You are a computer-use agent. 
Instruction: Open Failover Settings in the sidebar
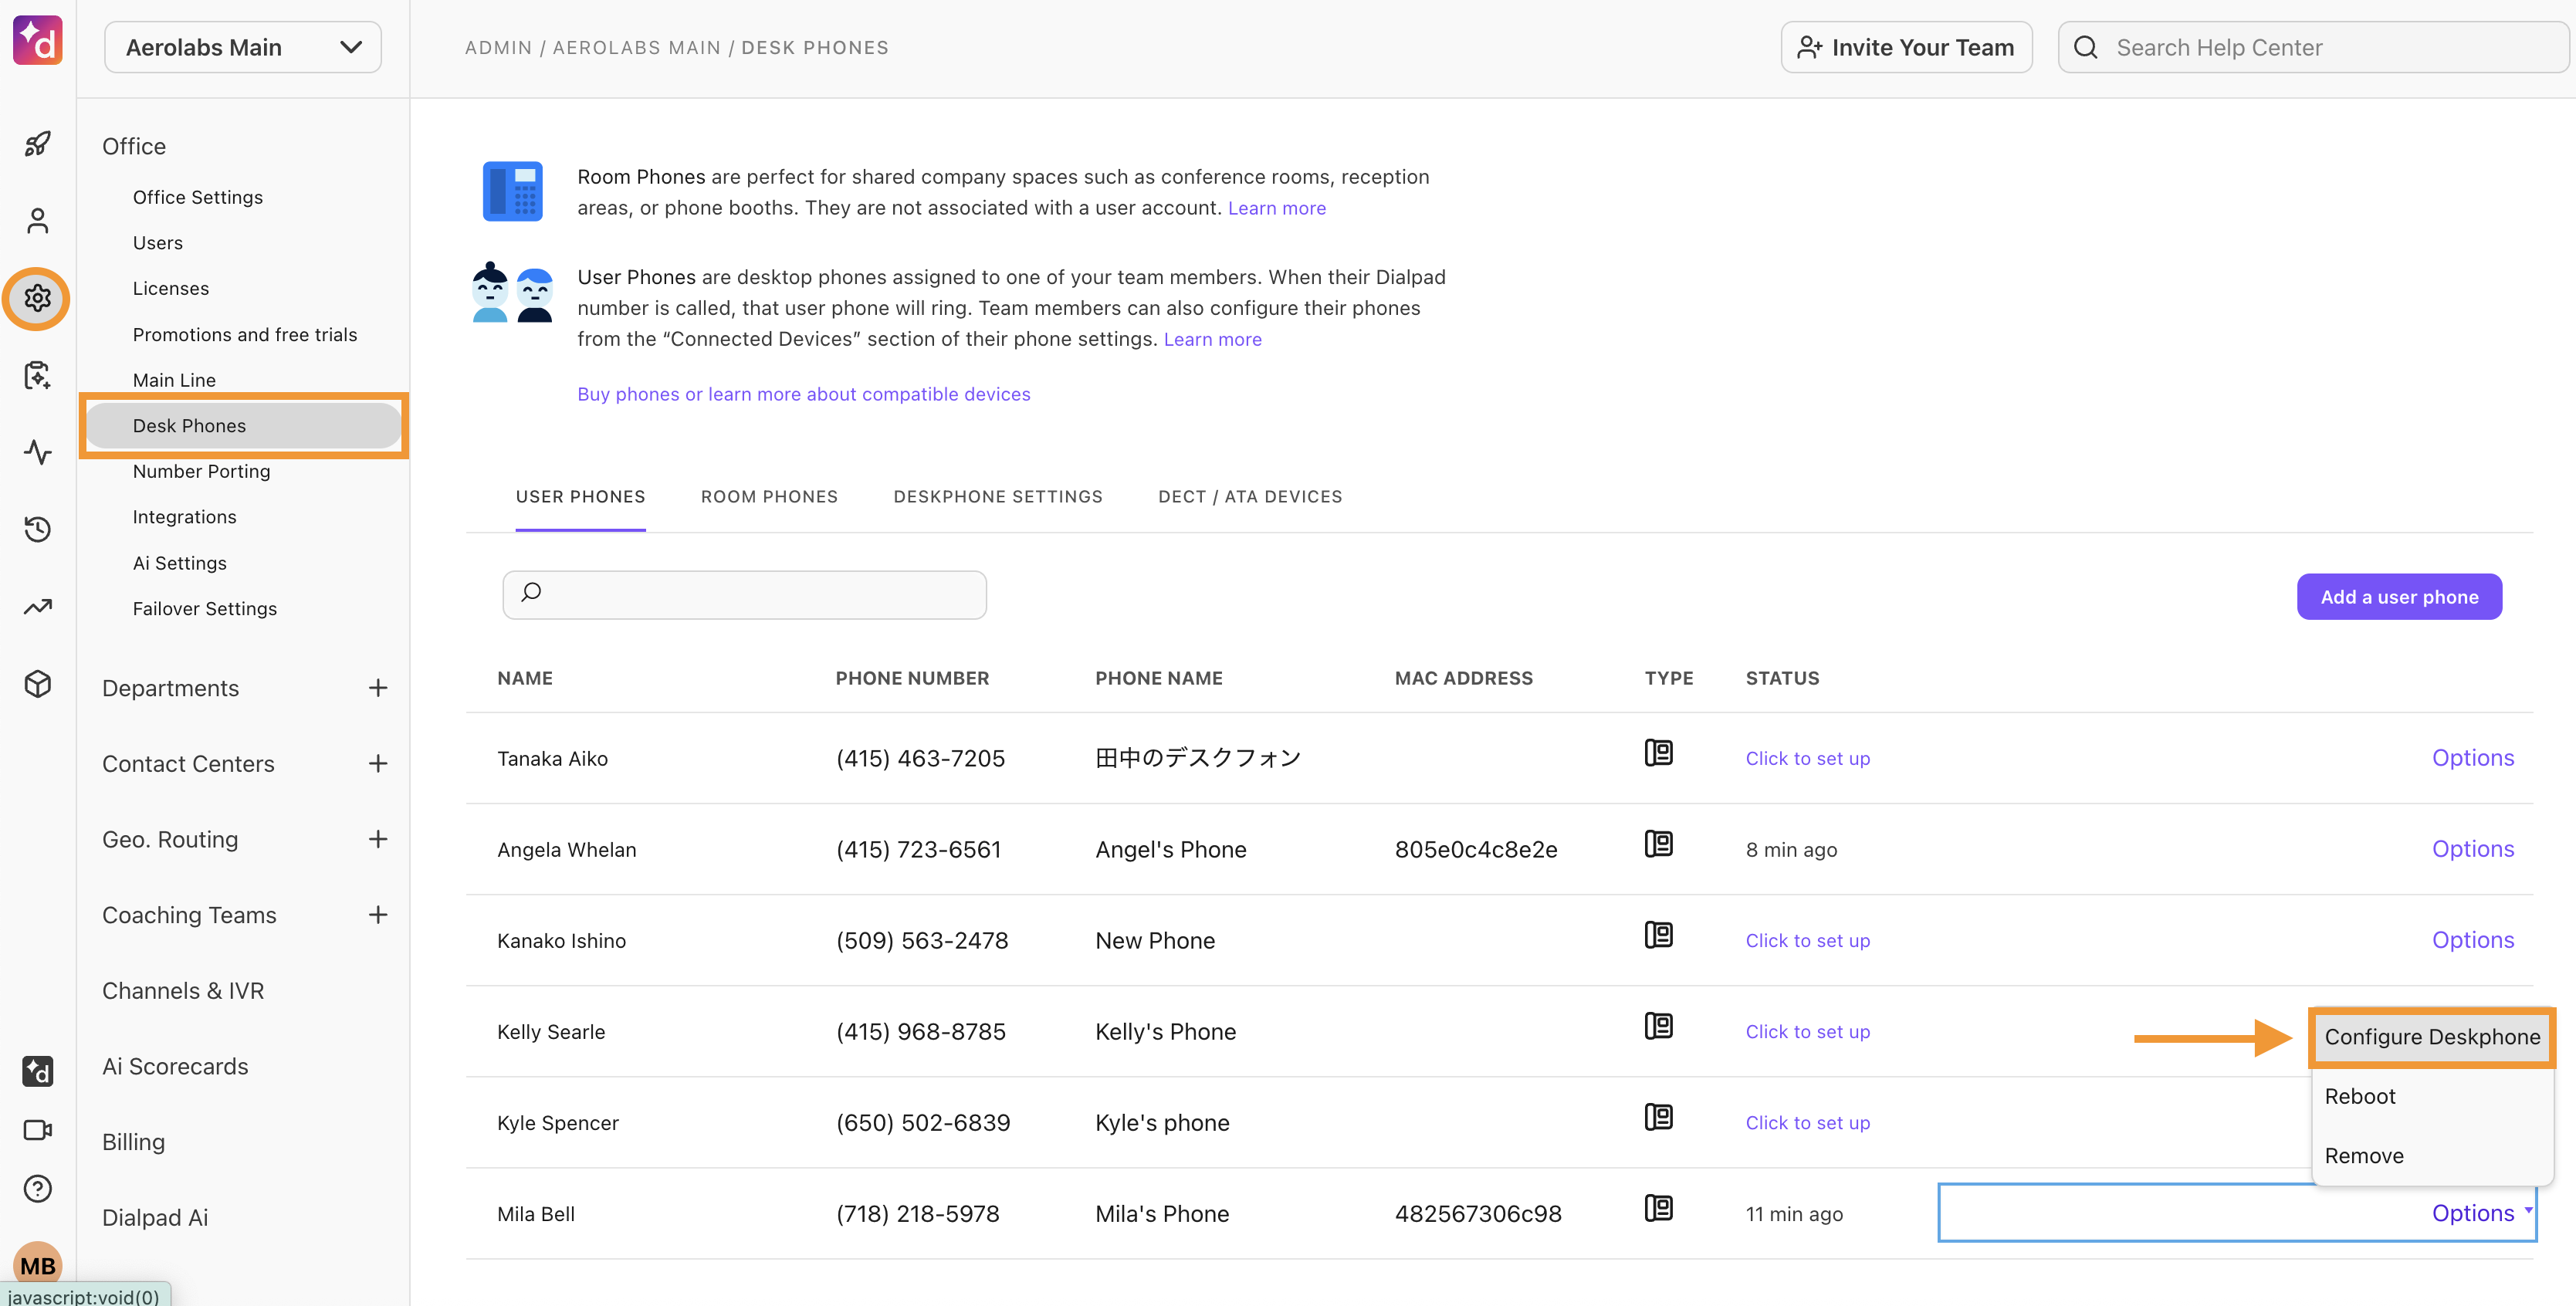(204, 608)
